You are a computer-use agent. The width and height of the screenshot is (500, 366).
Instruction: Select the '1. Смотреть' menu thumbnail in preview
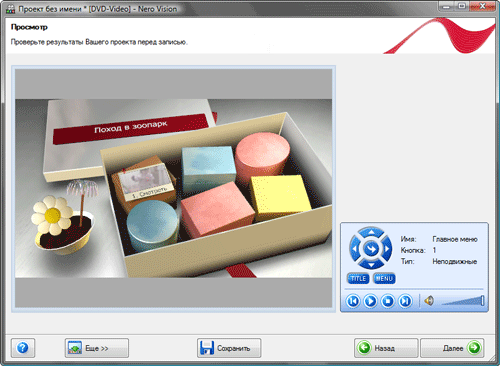pos(147,182)
